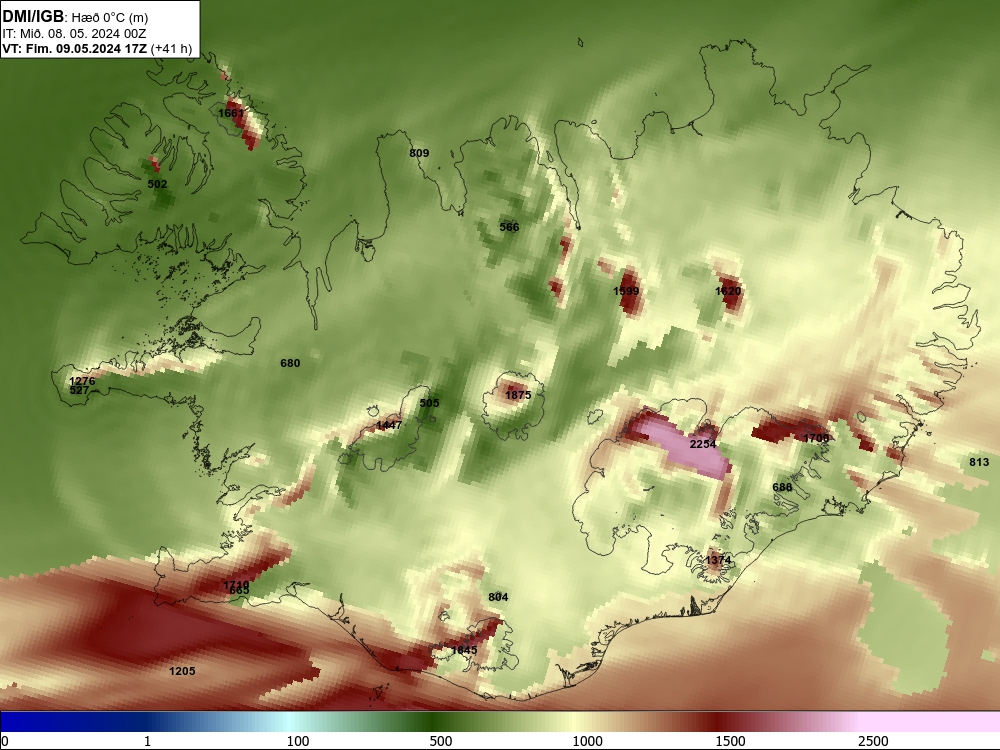Click the 1661 value in the Westfjords
1000x750 pixels.
[x=231, y=114]
